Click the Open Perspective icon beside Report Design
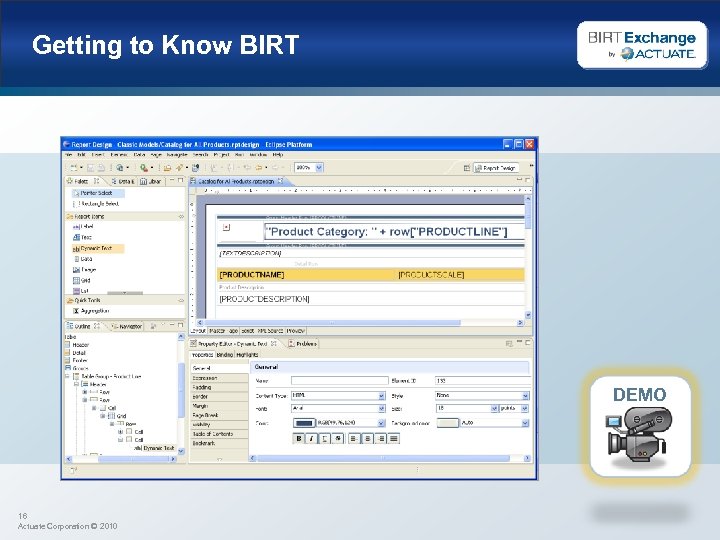This screenshot has width=720, height=540. click(x=467, y=168)
